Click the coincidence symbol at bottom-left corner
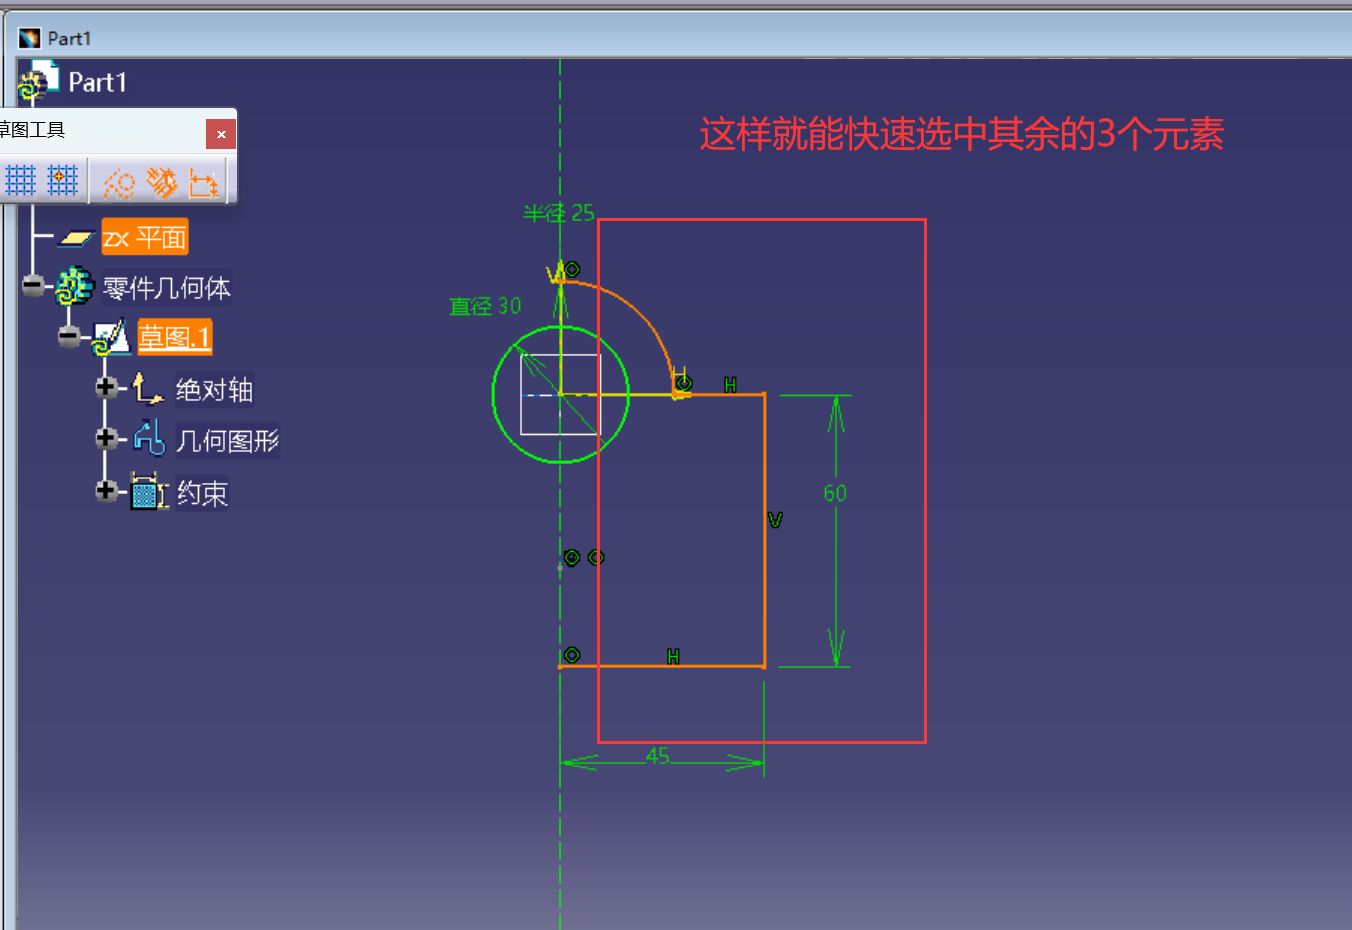The width and height of the screenshot is (1352, 930). pos(572,655)
